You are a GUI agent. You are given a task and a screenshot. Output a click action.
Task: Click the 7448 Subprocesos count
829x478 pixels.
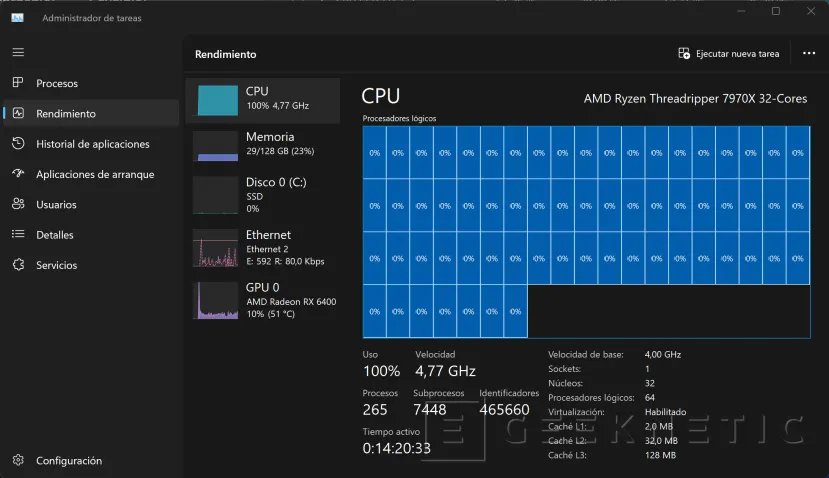429,410
